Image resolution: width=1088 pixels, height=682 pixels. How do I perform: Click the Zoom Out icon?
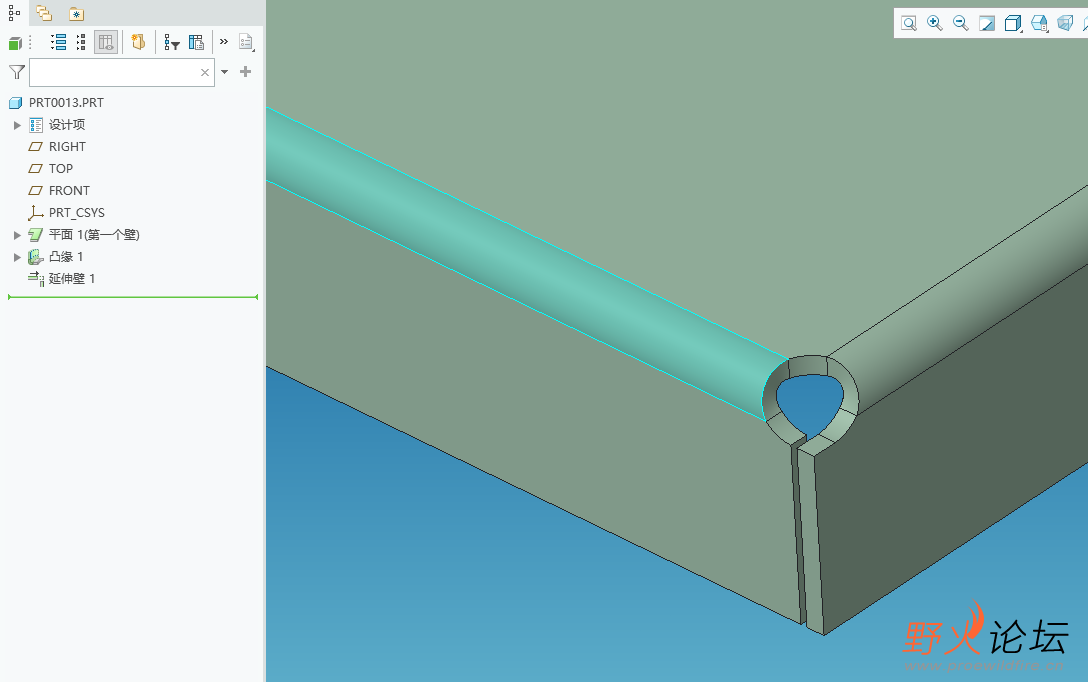pos(960,24)
